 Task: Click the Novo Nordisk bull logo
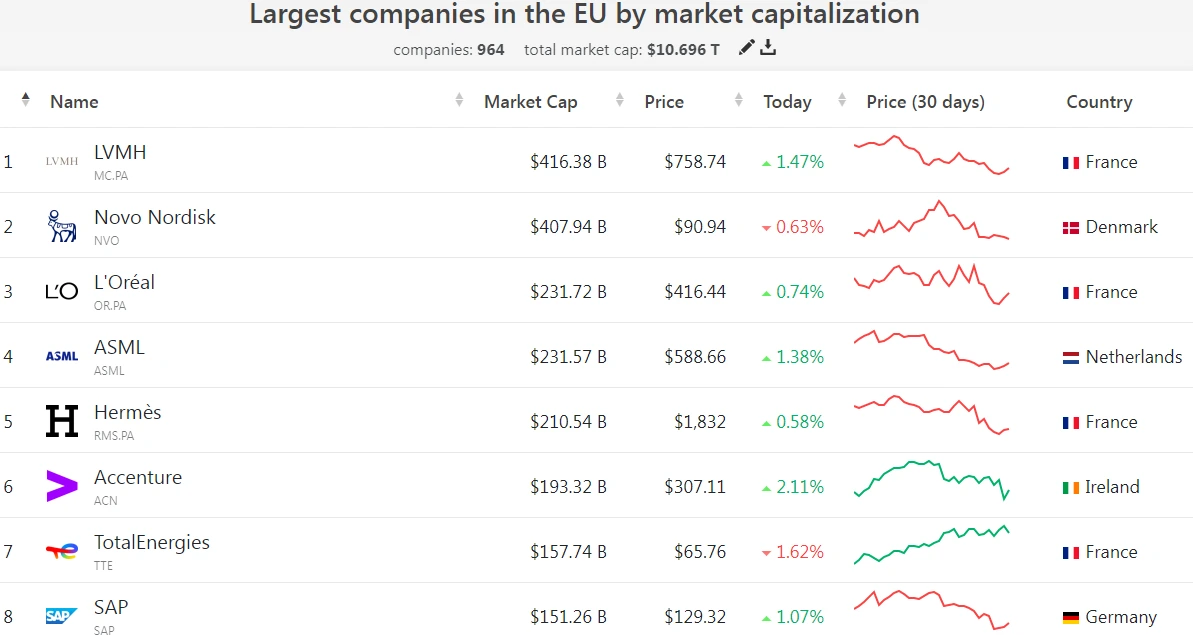[x=62, y=225]
